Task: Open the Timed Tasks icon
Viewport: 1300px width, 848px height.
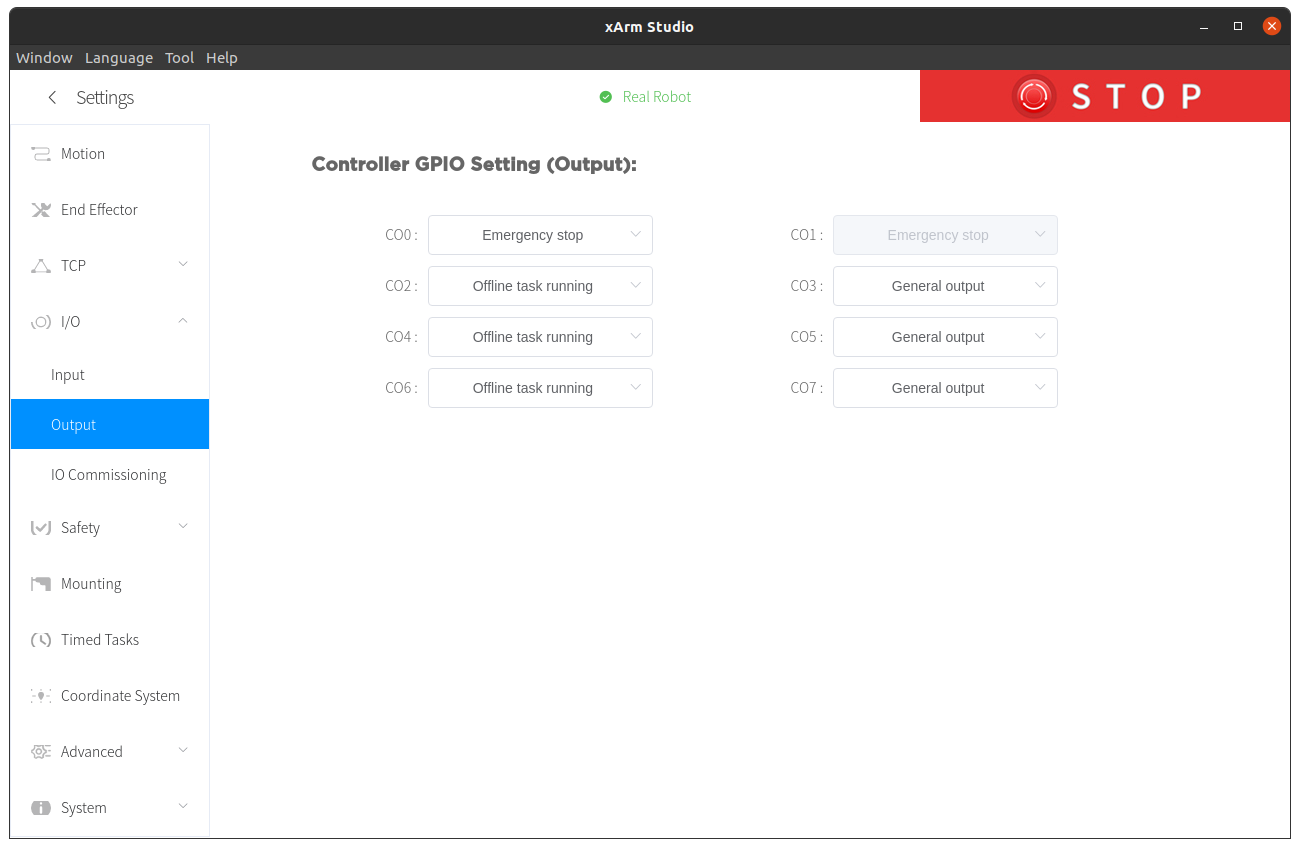Action: coord(40,639)
